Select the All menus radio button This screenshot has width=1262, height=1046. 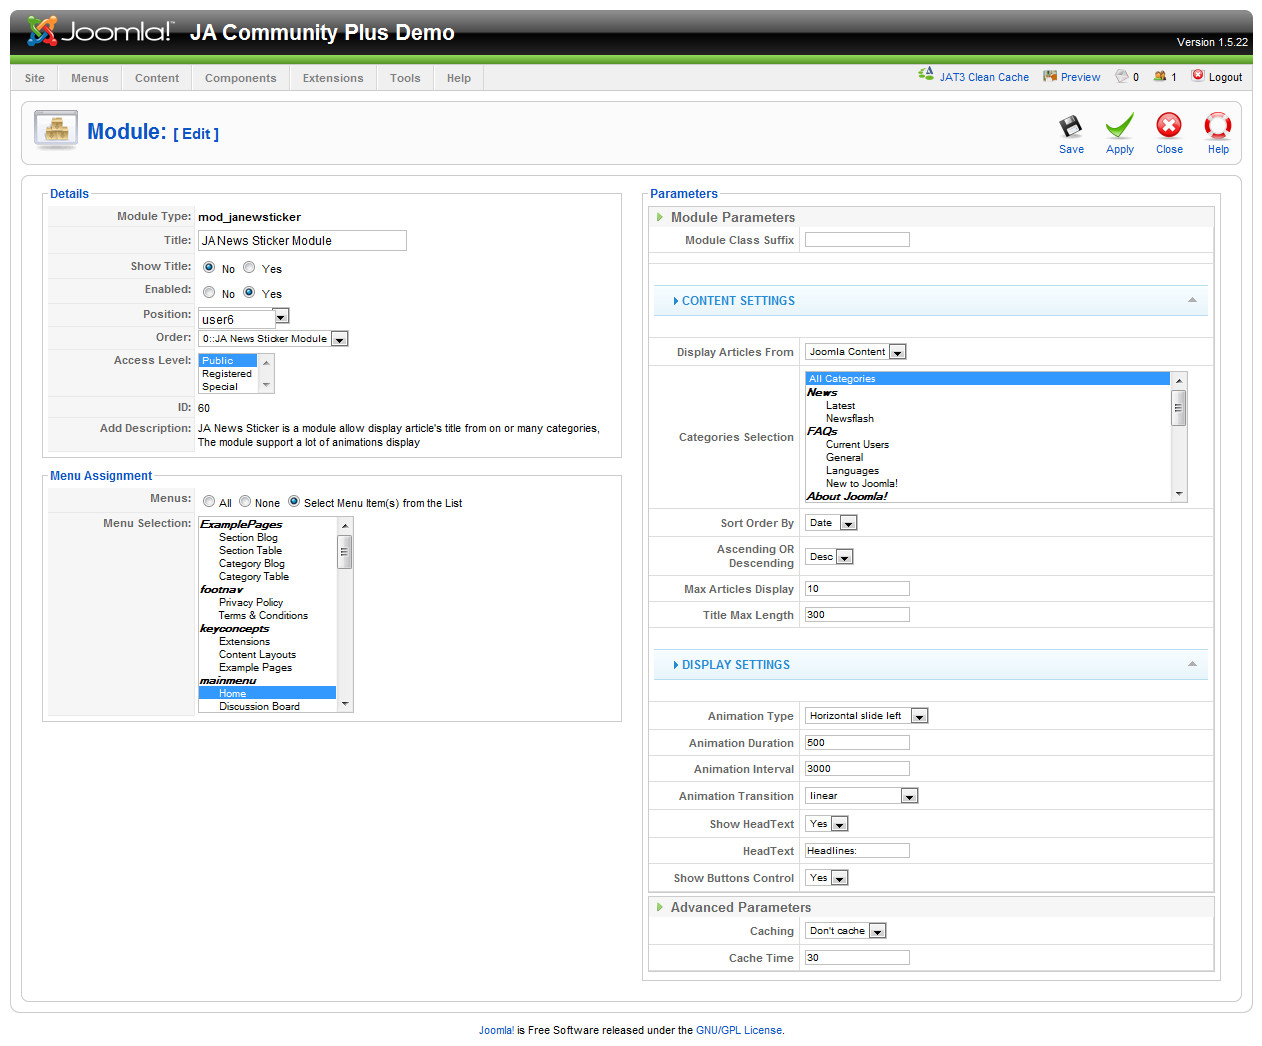click(209, 502)
